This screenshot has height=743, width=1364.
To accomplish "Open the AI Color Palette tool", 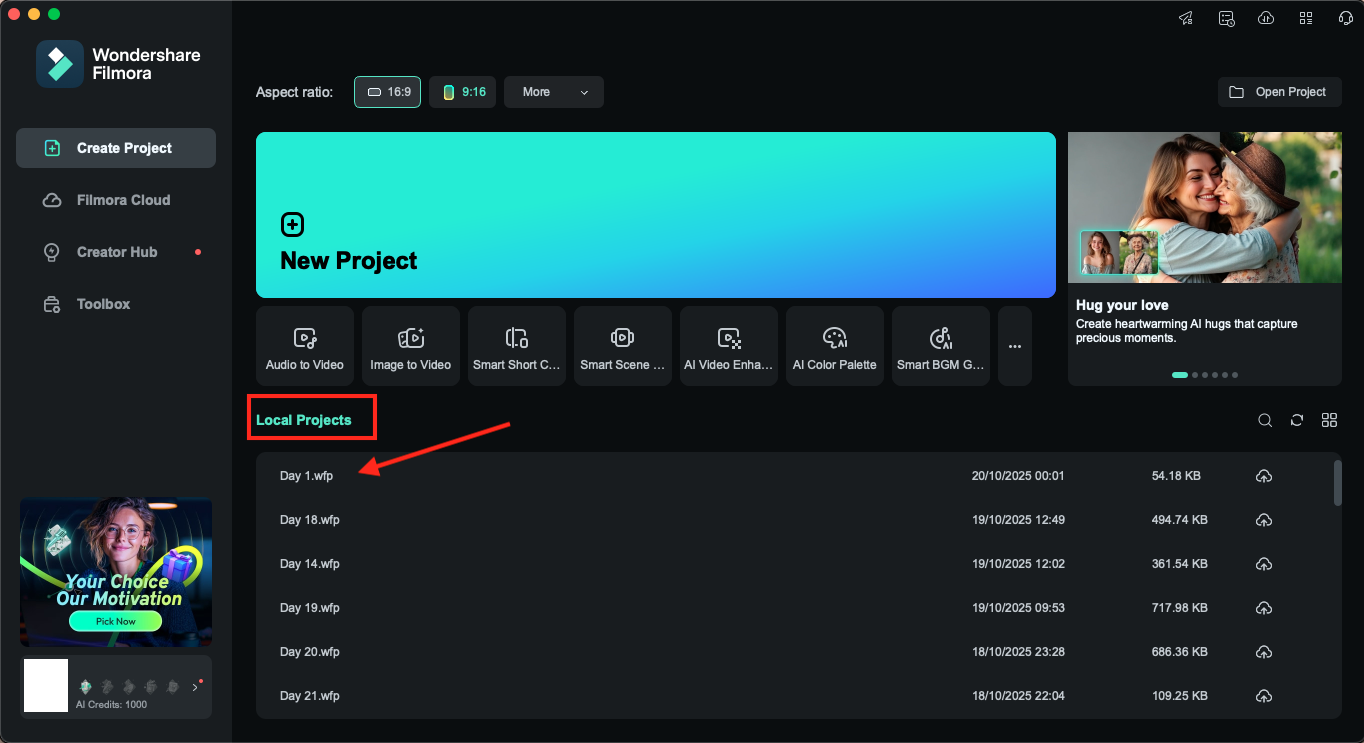I will tap(834, 345).
